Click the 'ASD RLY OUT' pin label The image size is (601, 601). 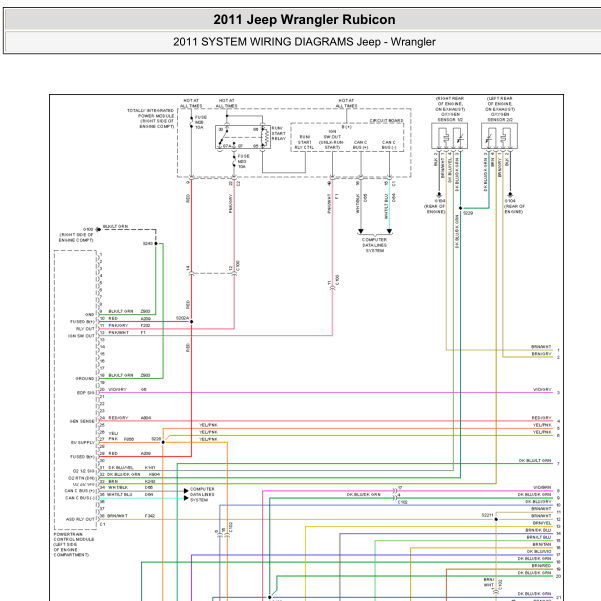[x=80, y=519]
